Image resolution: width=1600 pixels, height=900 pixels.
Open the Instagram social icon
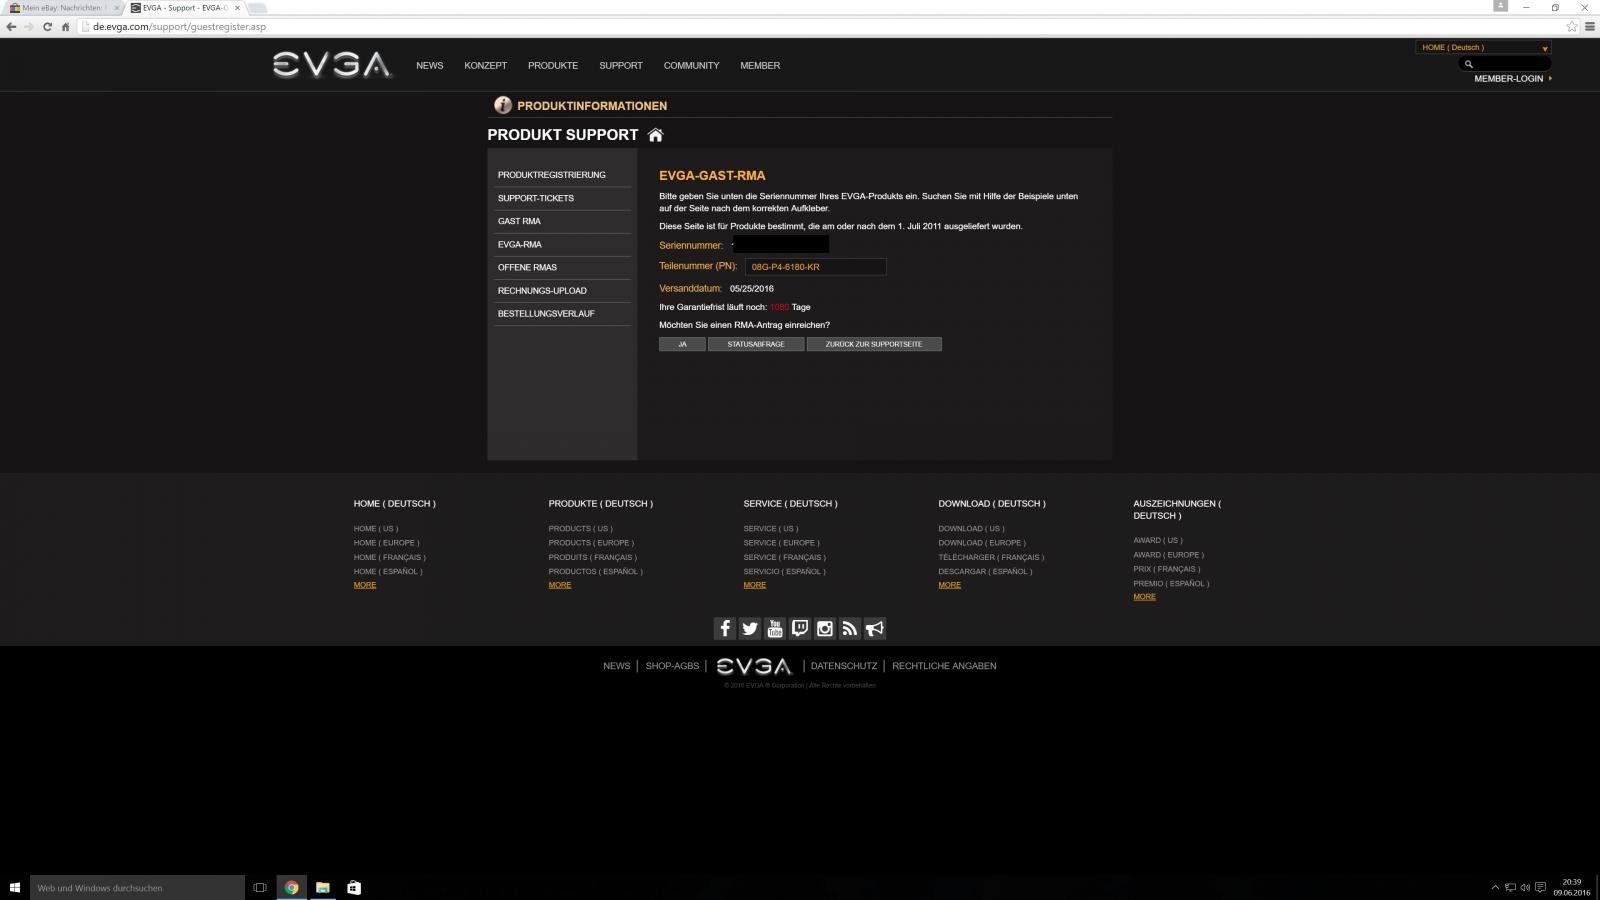pyautogui.click(x=825, y=628)
